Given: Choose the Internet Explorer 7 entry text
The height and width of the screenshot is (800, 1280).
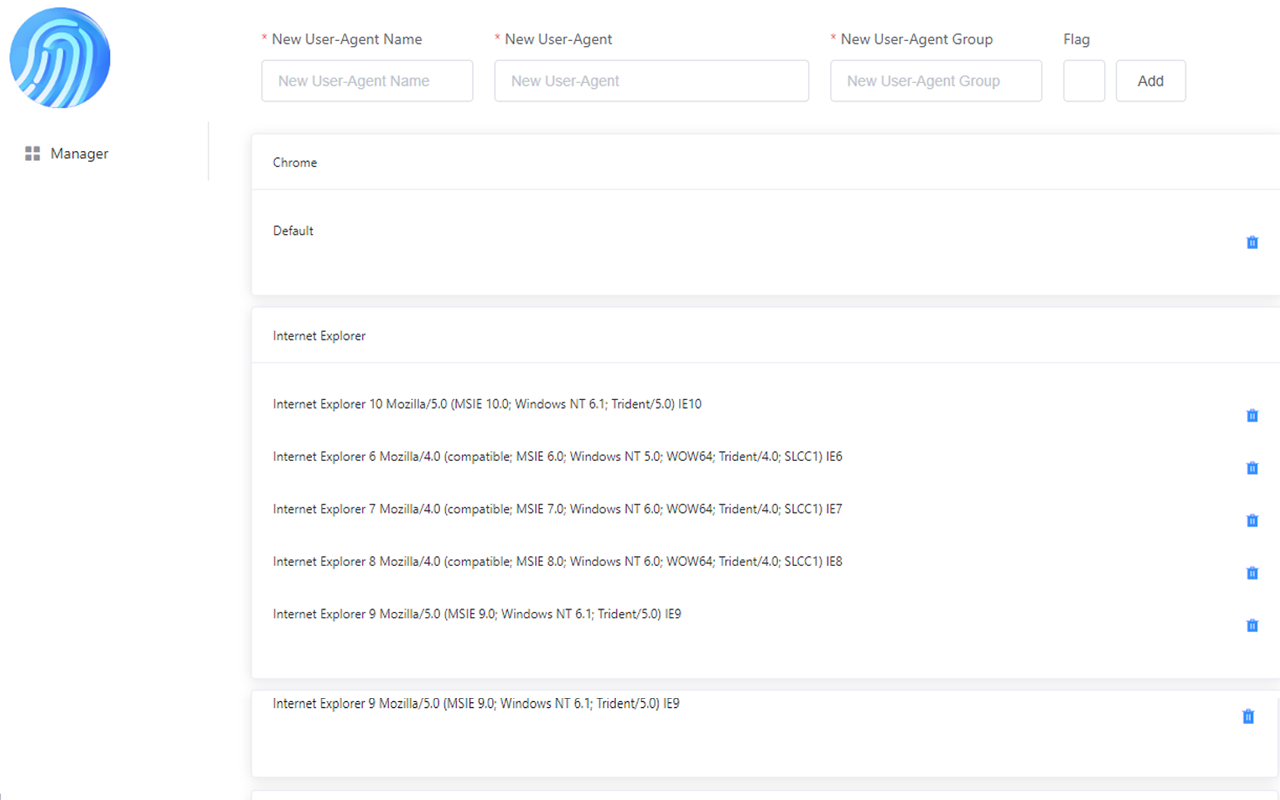Looking at the screenshot, I should [x=557, y=509].
